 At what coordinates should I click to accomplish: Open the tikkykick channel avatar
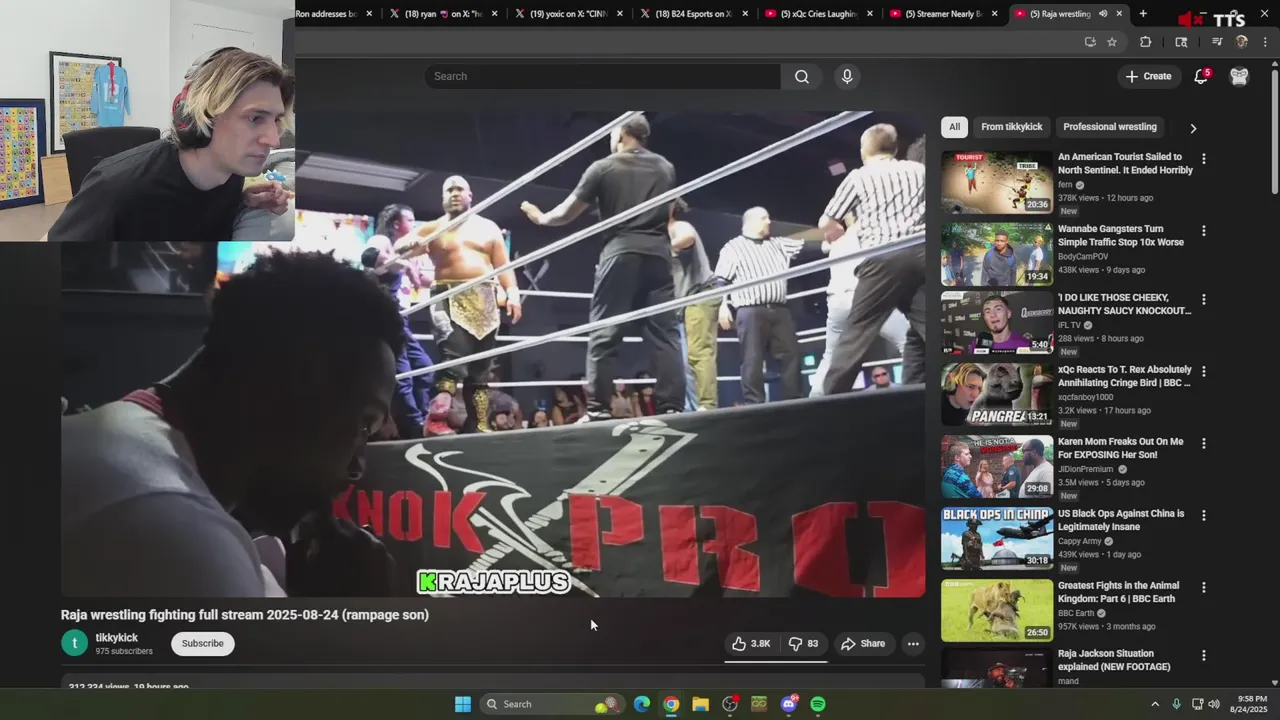click(x=75, y=643)
